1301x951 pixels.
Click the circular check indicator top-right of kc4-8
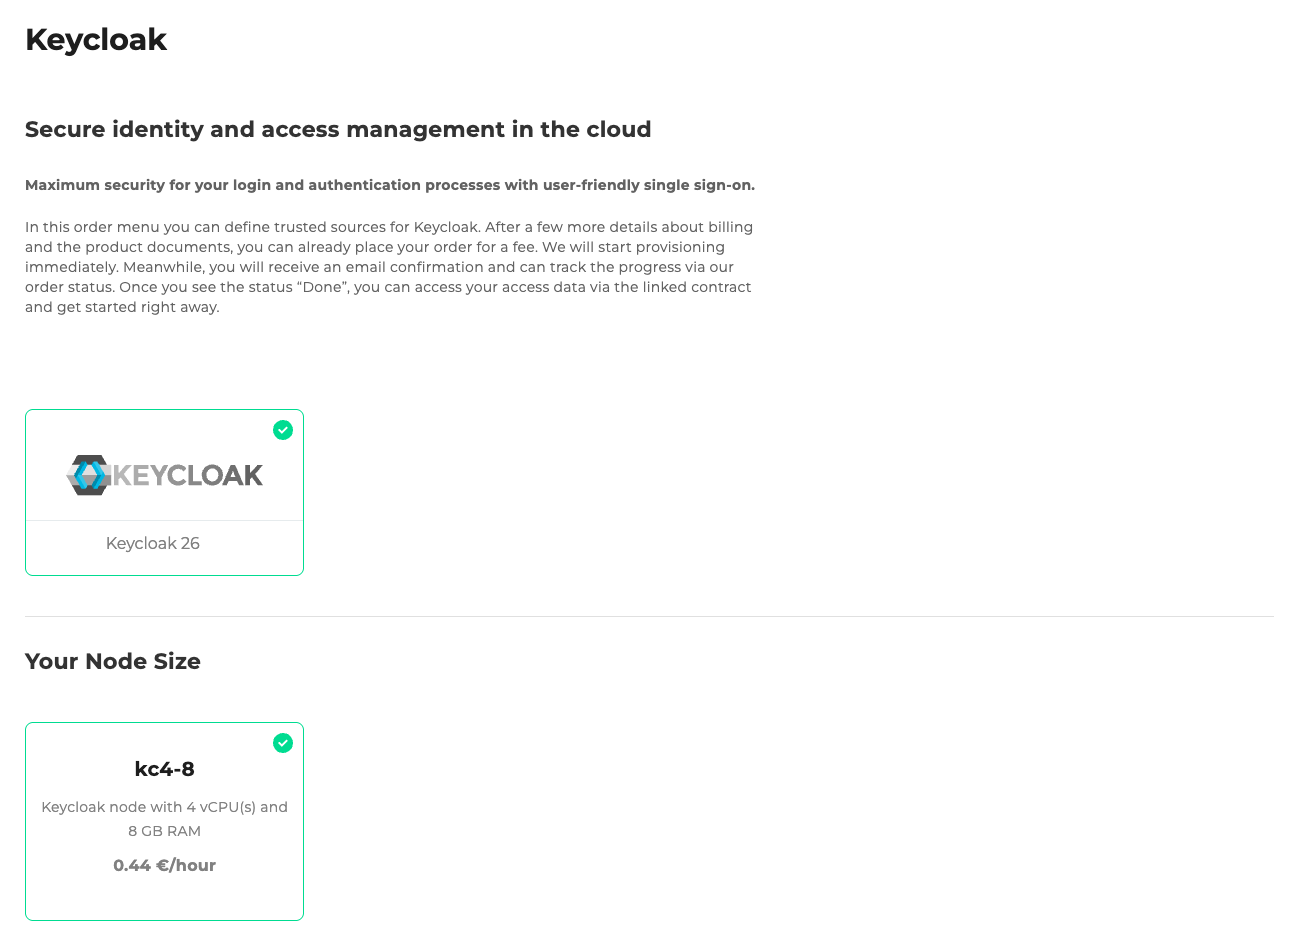[283, 743]
